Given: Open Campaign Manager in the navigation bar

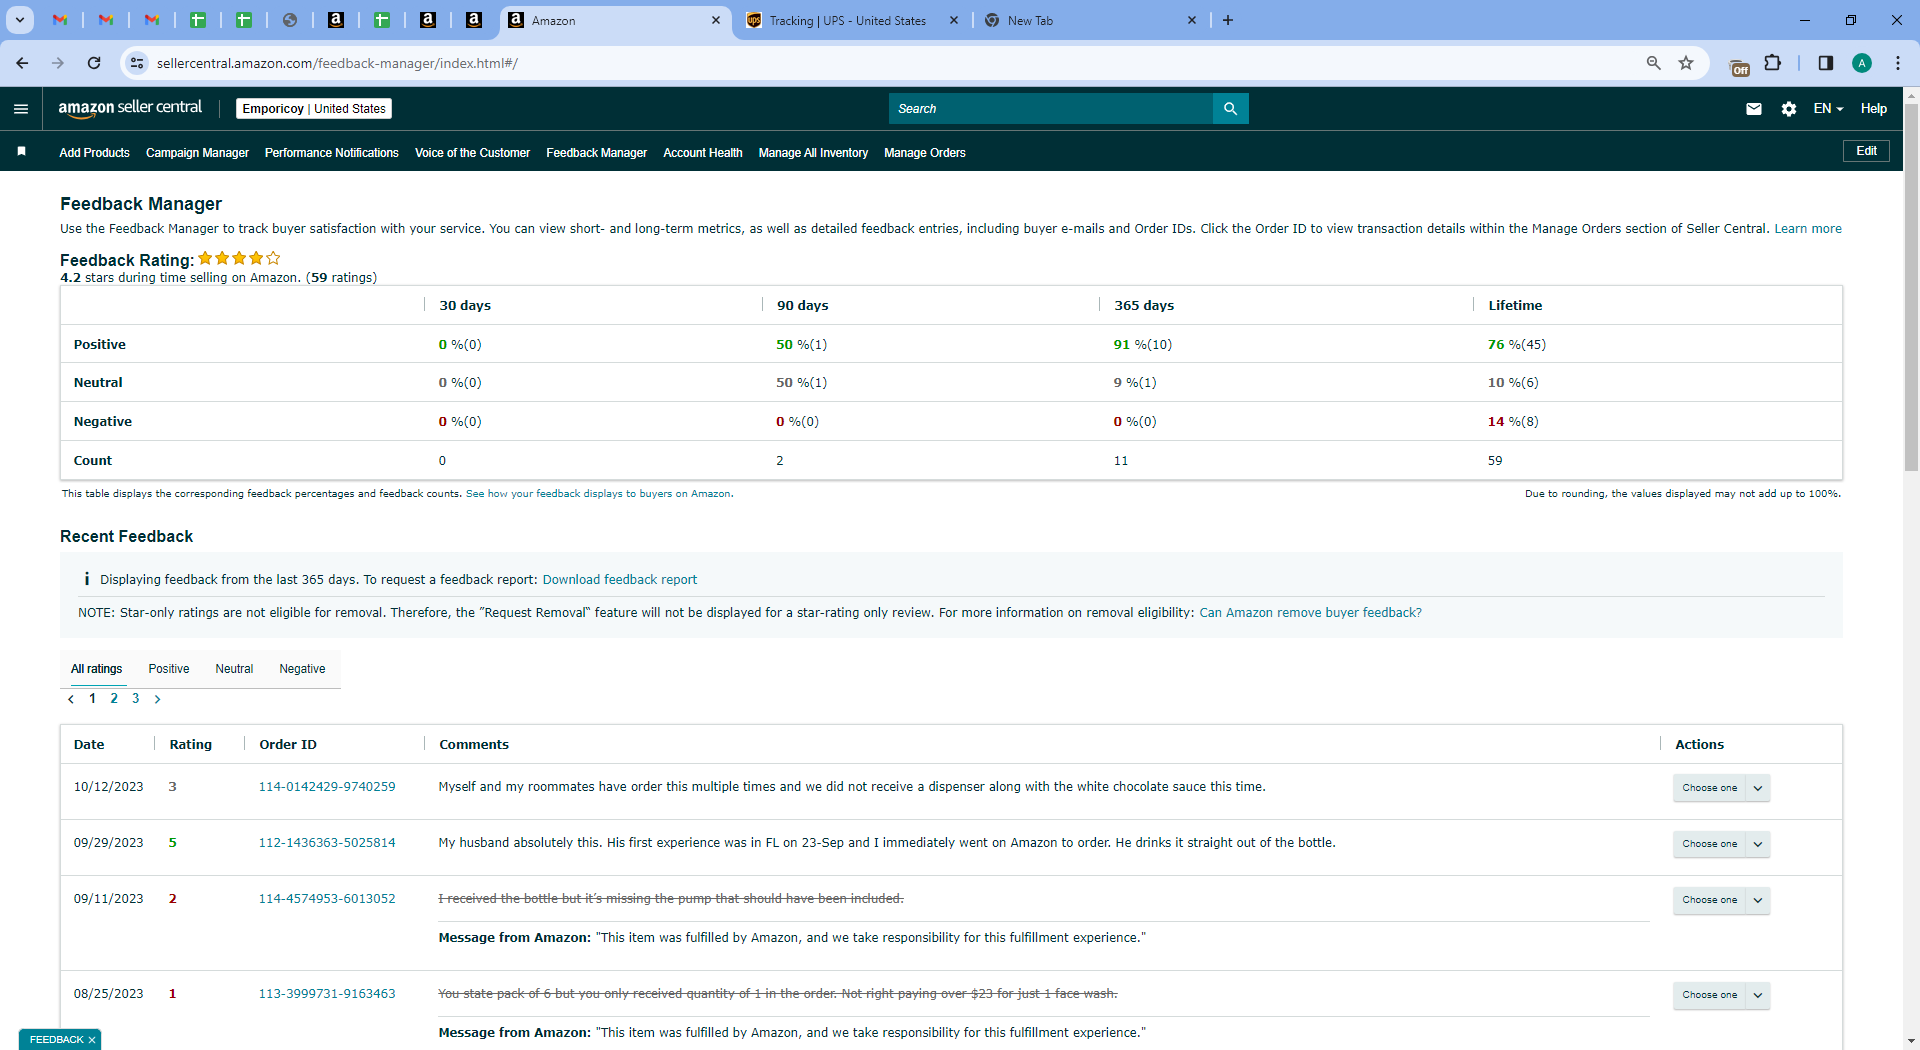Looking at the screenshot, I should [x=197, y=153].
